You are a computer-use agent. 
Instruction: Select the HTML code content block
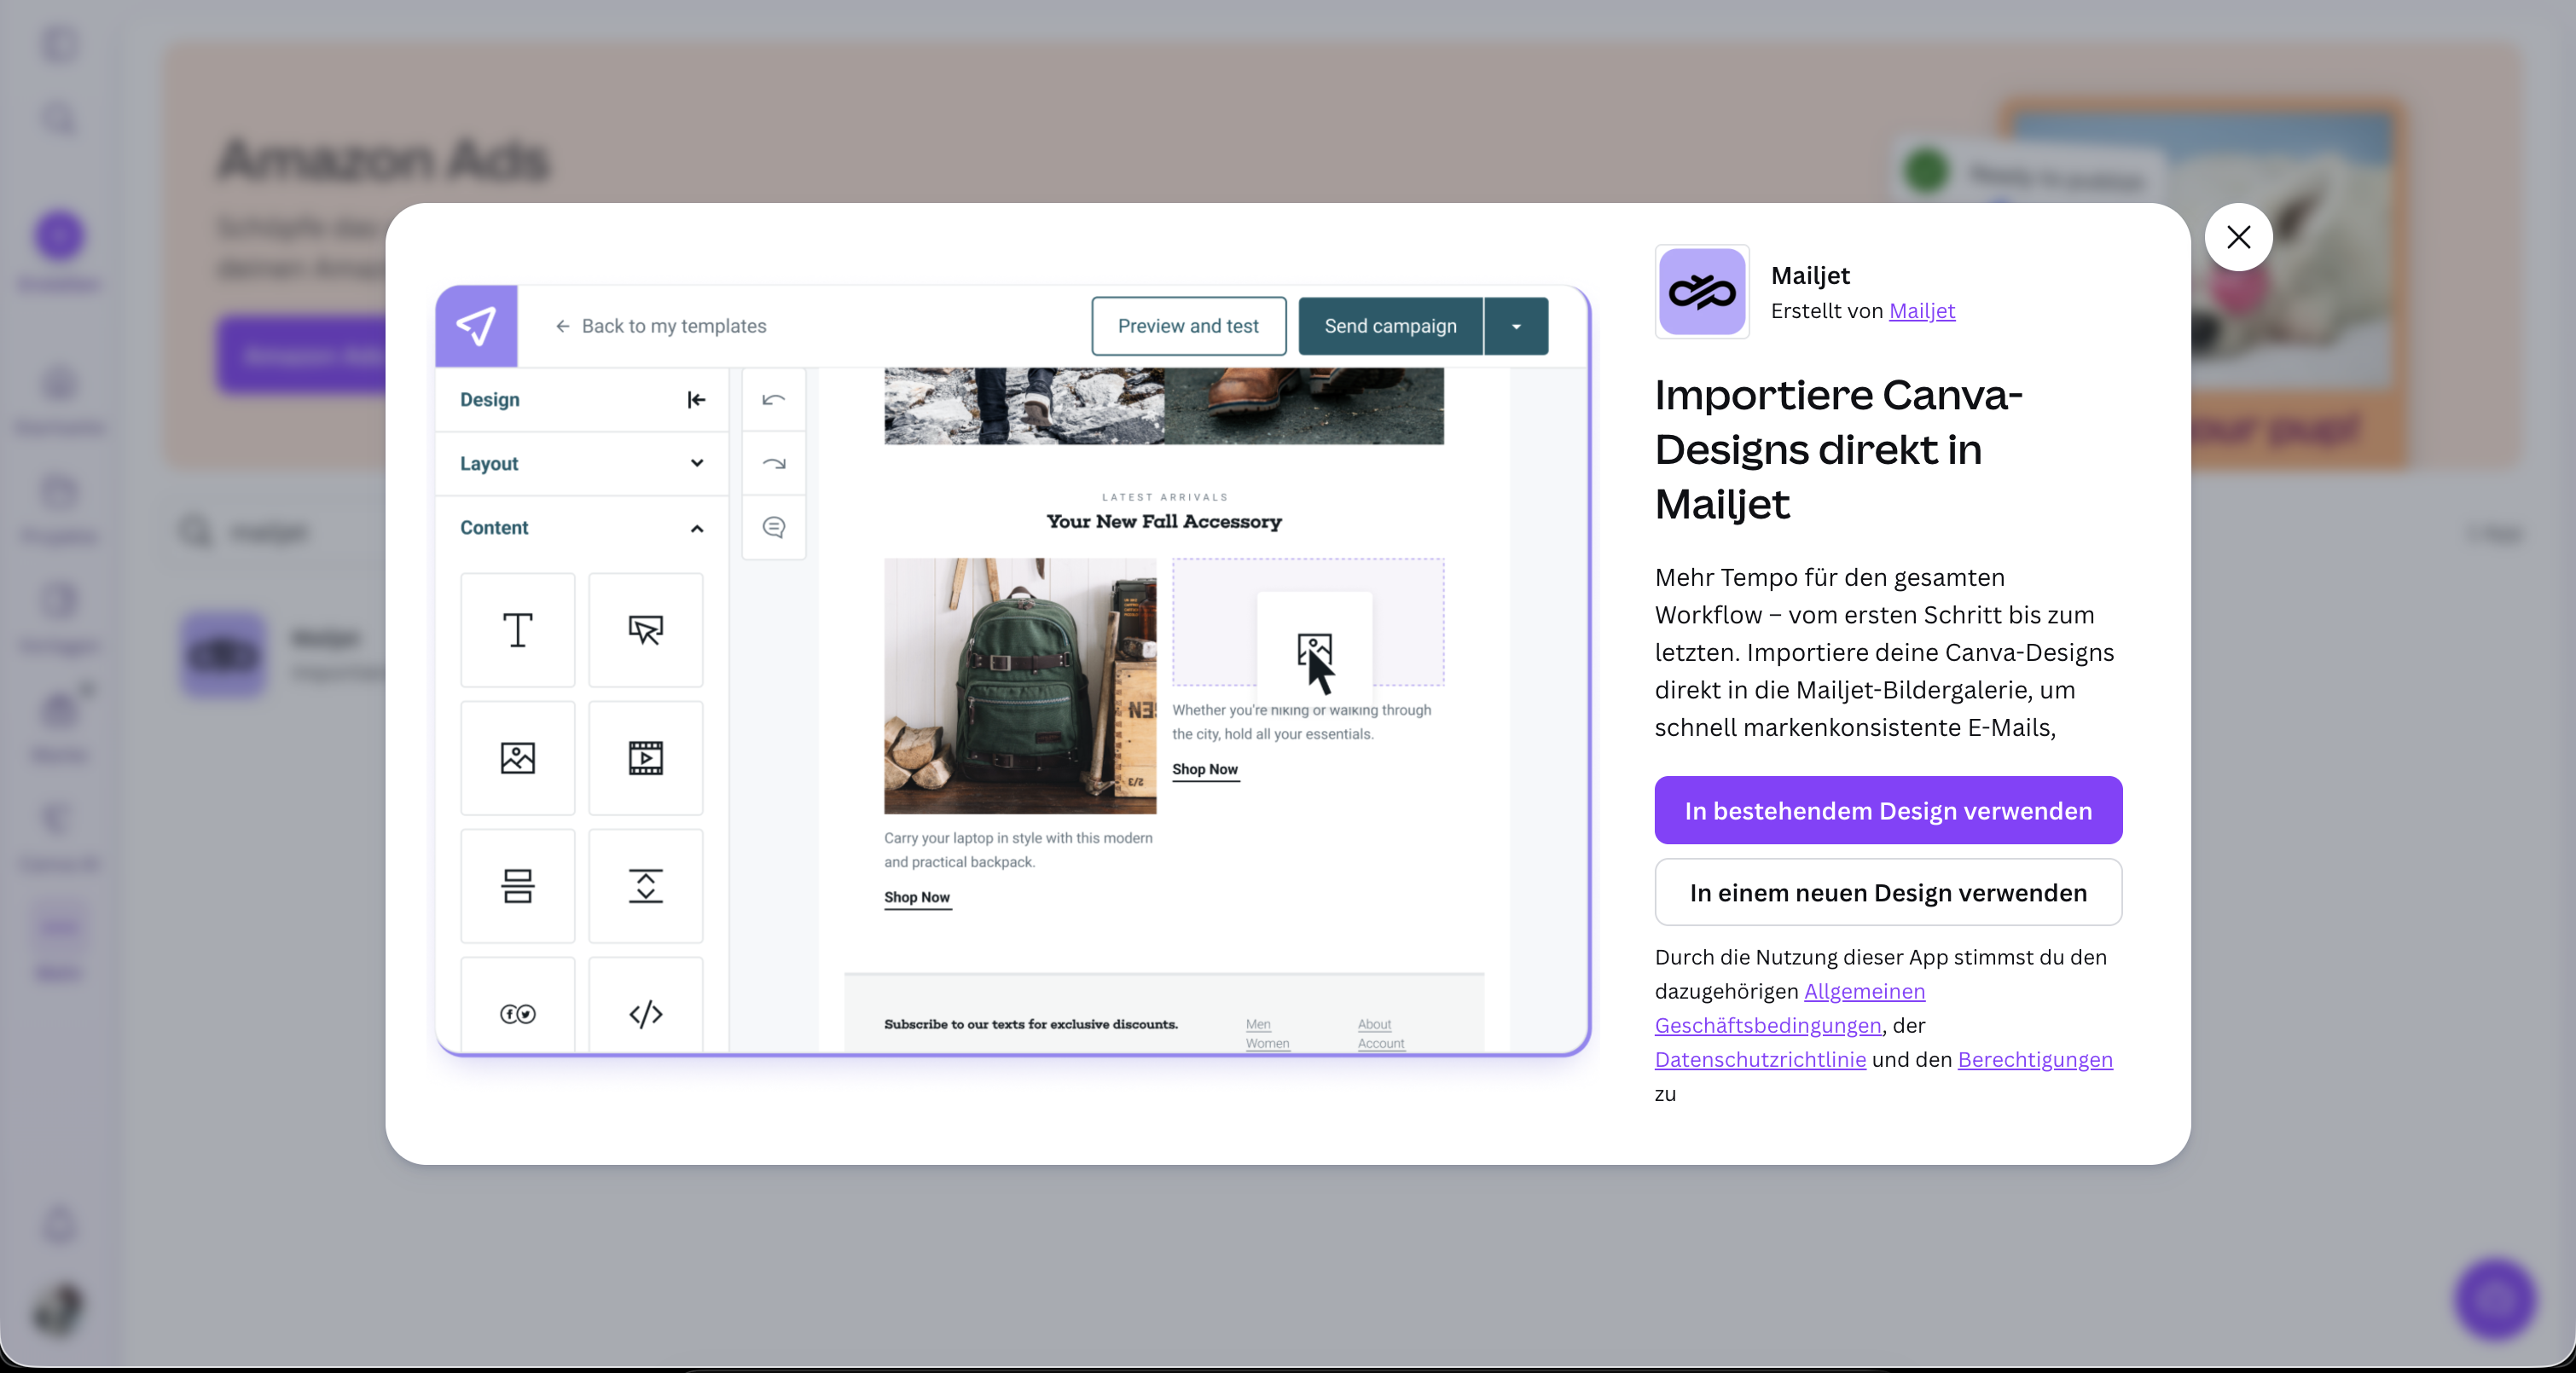coord(646,1005)
